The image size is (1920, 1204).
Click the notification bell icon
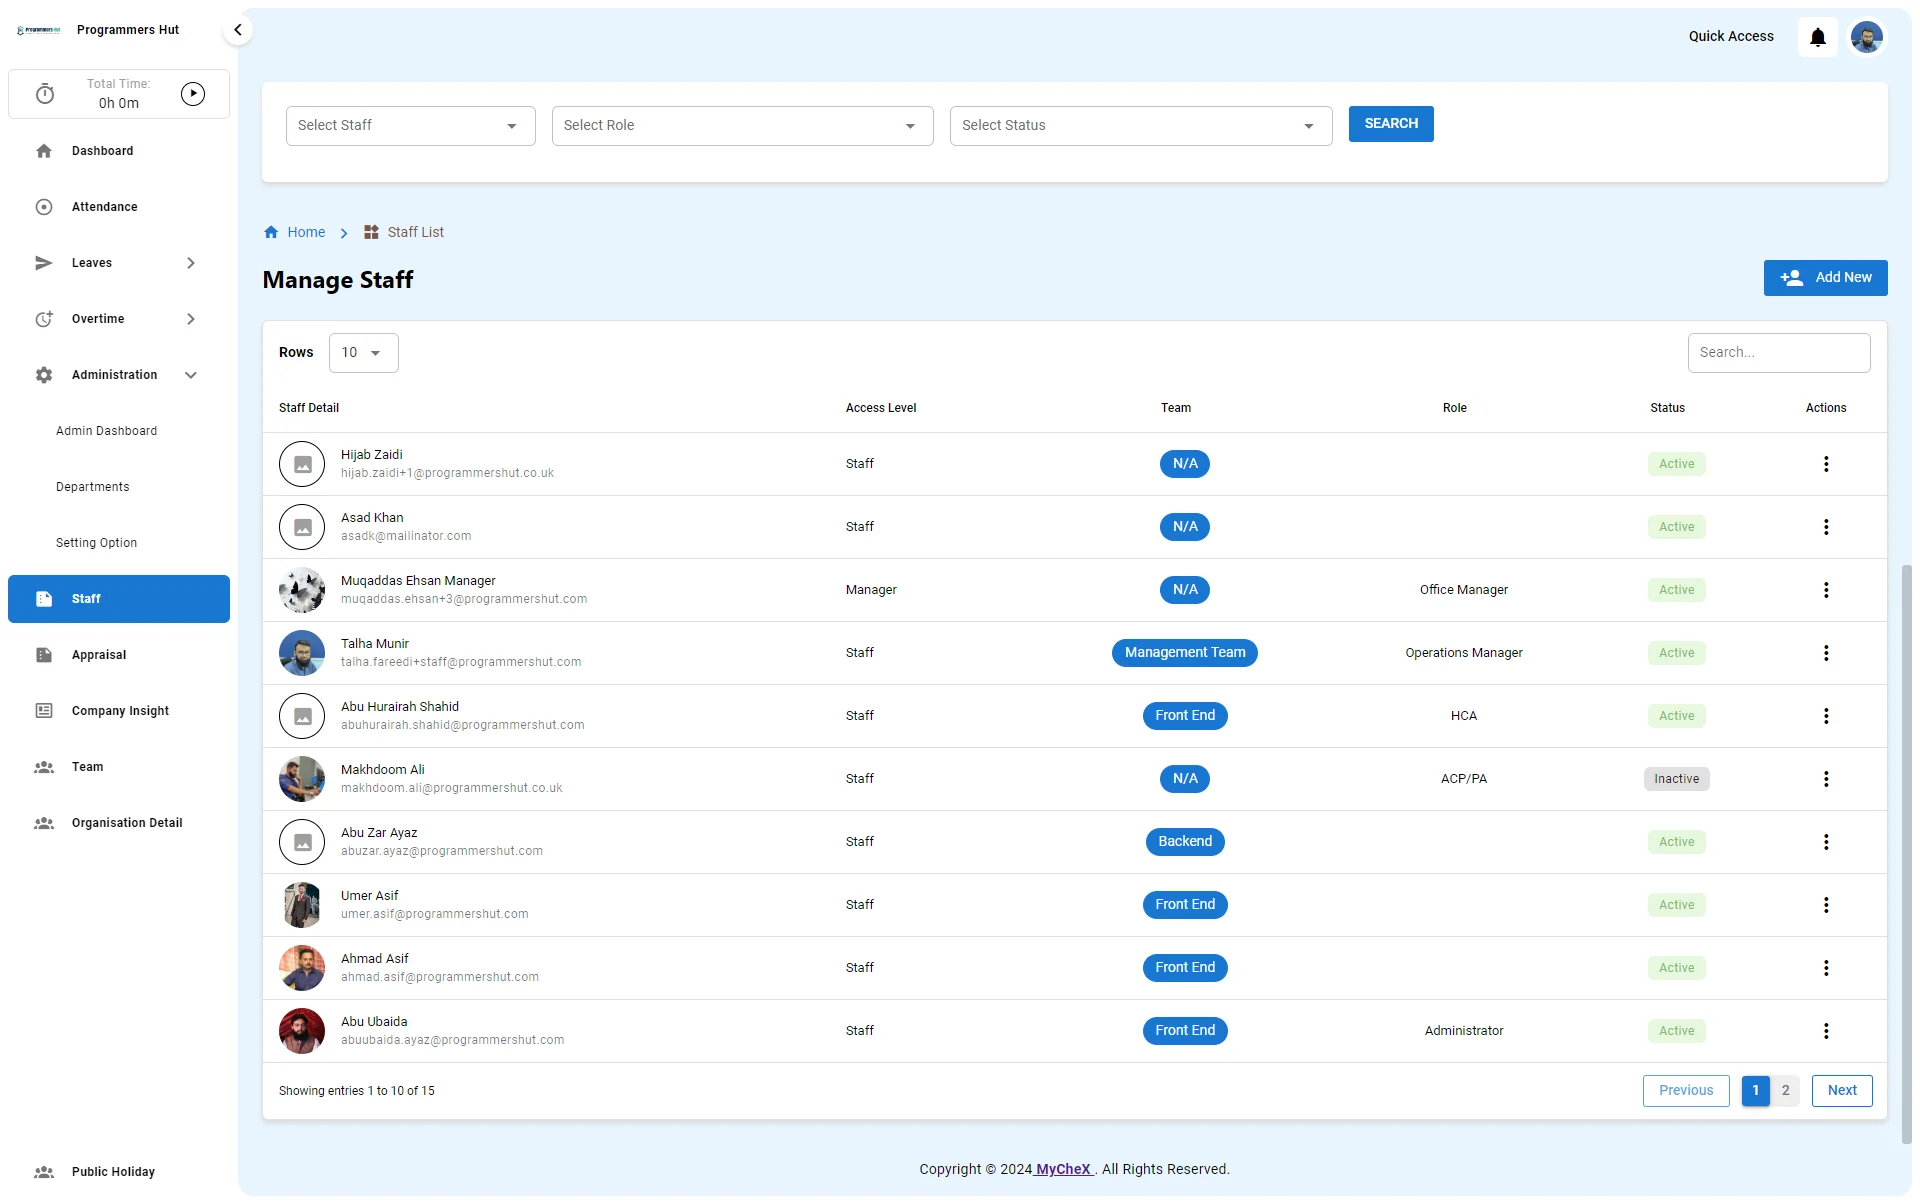click(x=1817, y=37)
